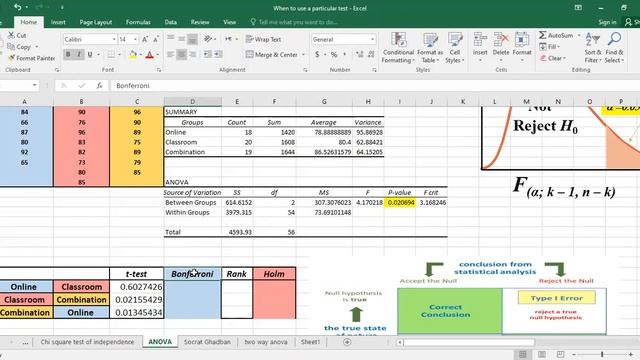Increase the cell indent
This screenshot has width=640, height=360.
pyautogui.click(x=218, y=54)
